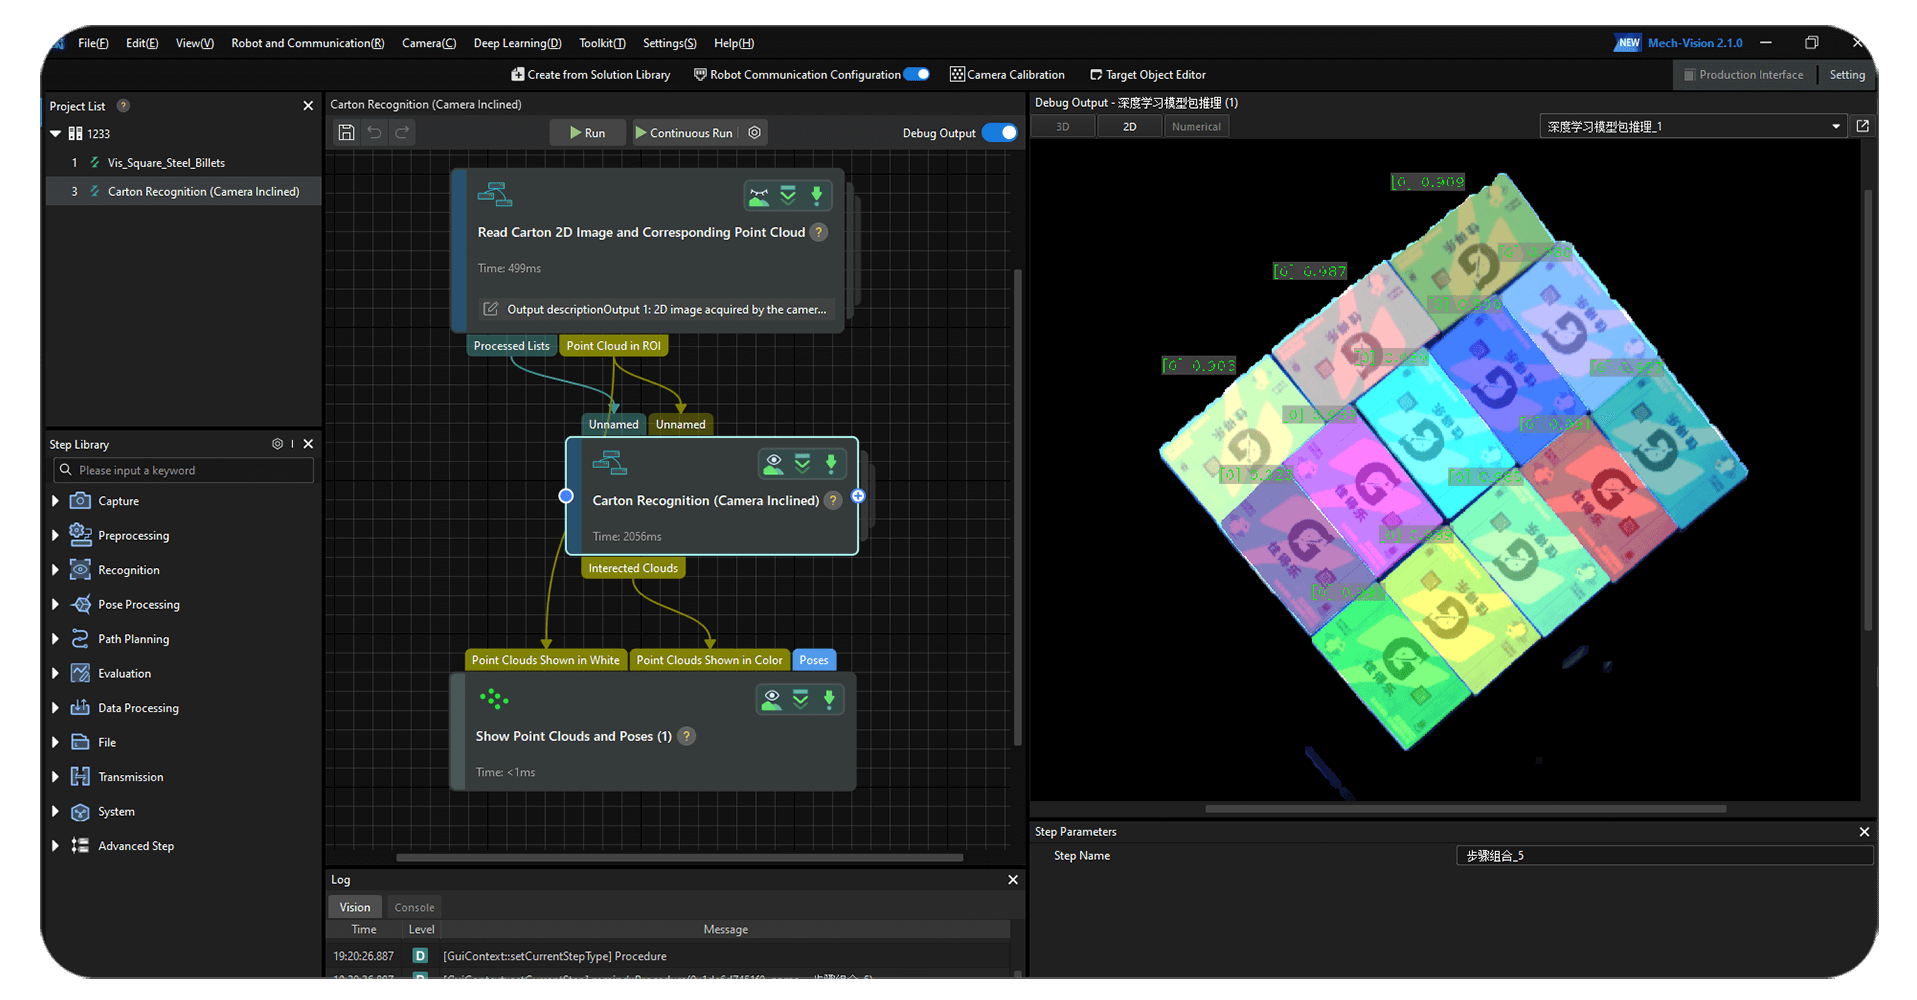
Task: Open the Deep Learning menu
Action: point(517,43)
